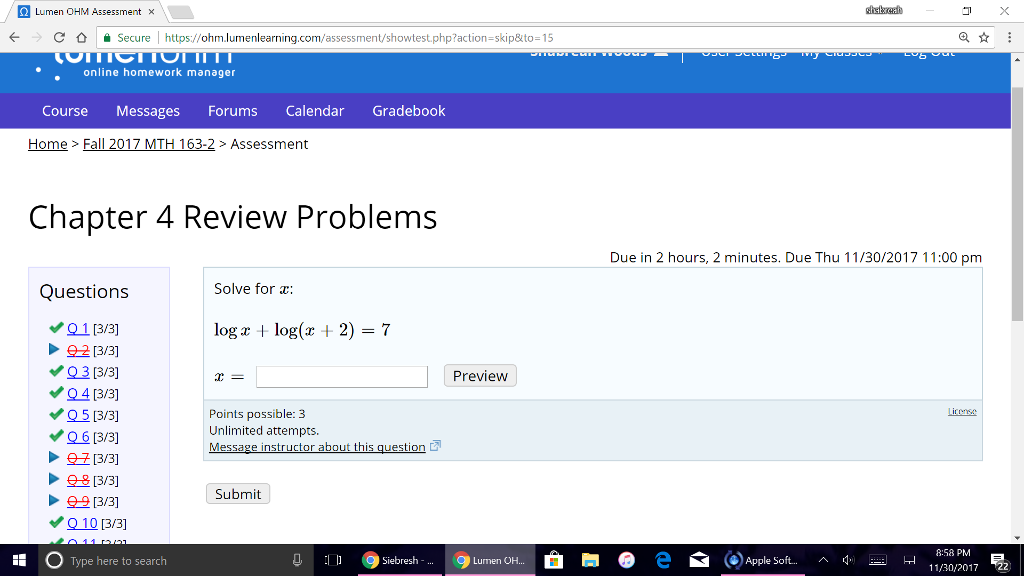Open the external link icon beside Message instructor
Screen dimensions: 1024x576
tap(435, 447)
